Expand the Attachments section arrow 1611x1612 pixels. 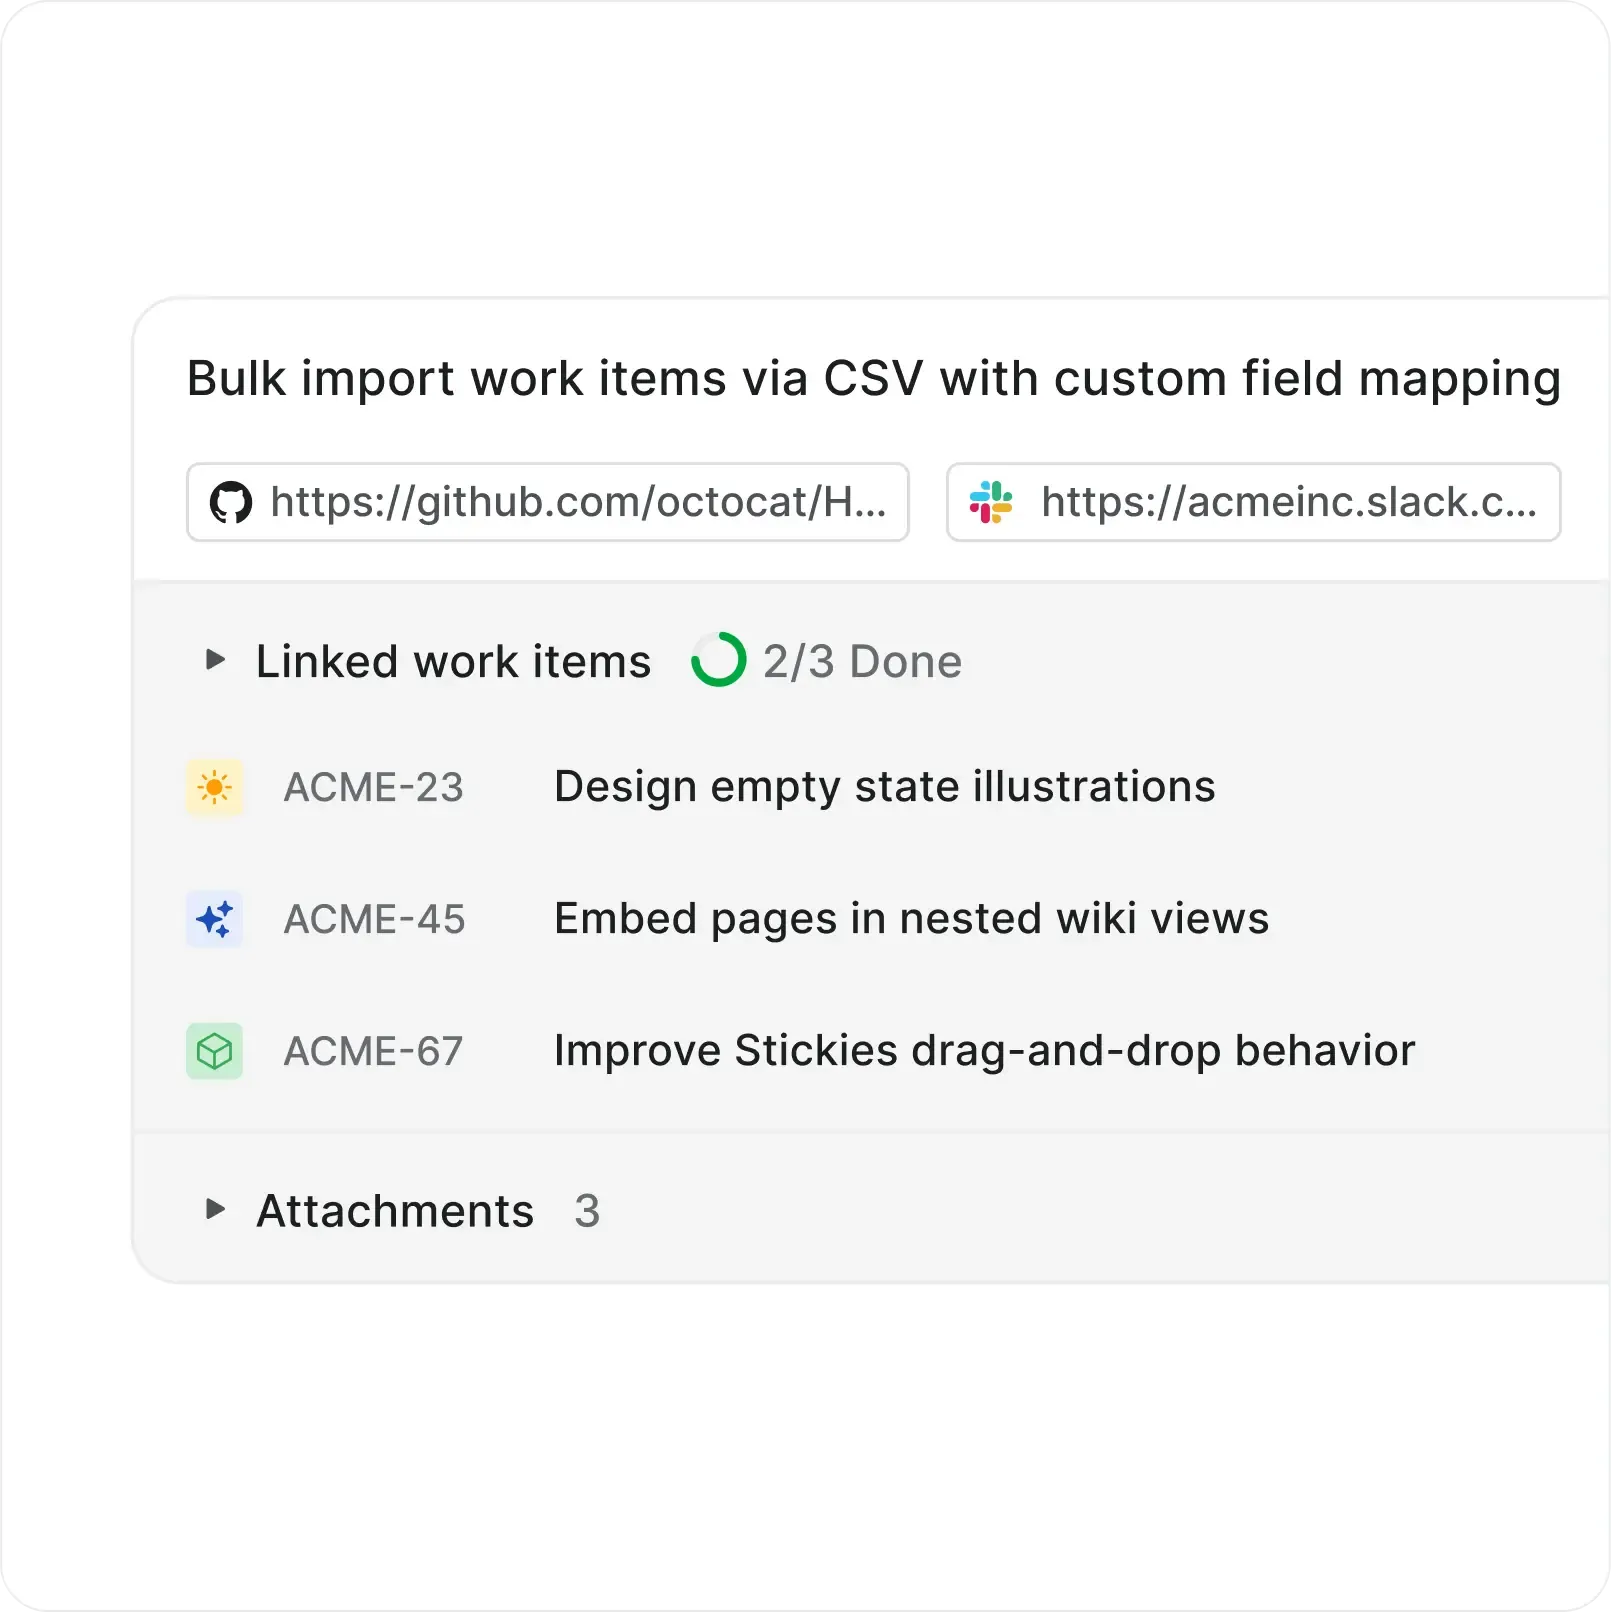[x=215, y=1209]
